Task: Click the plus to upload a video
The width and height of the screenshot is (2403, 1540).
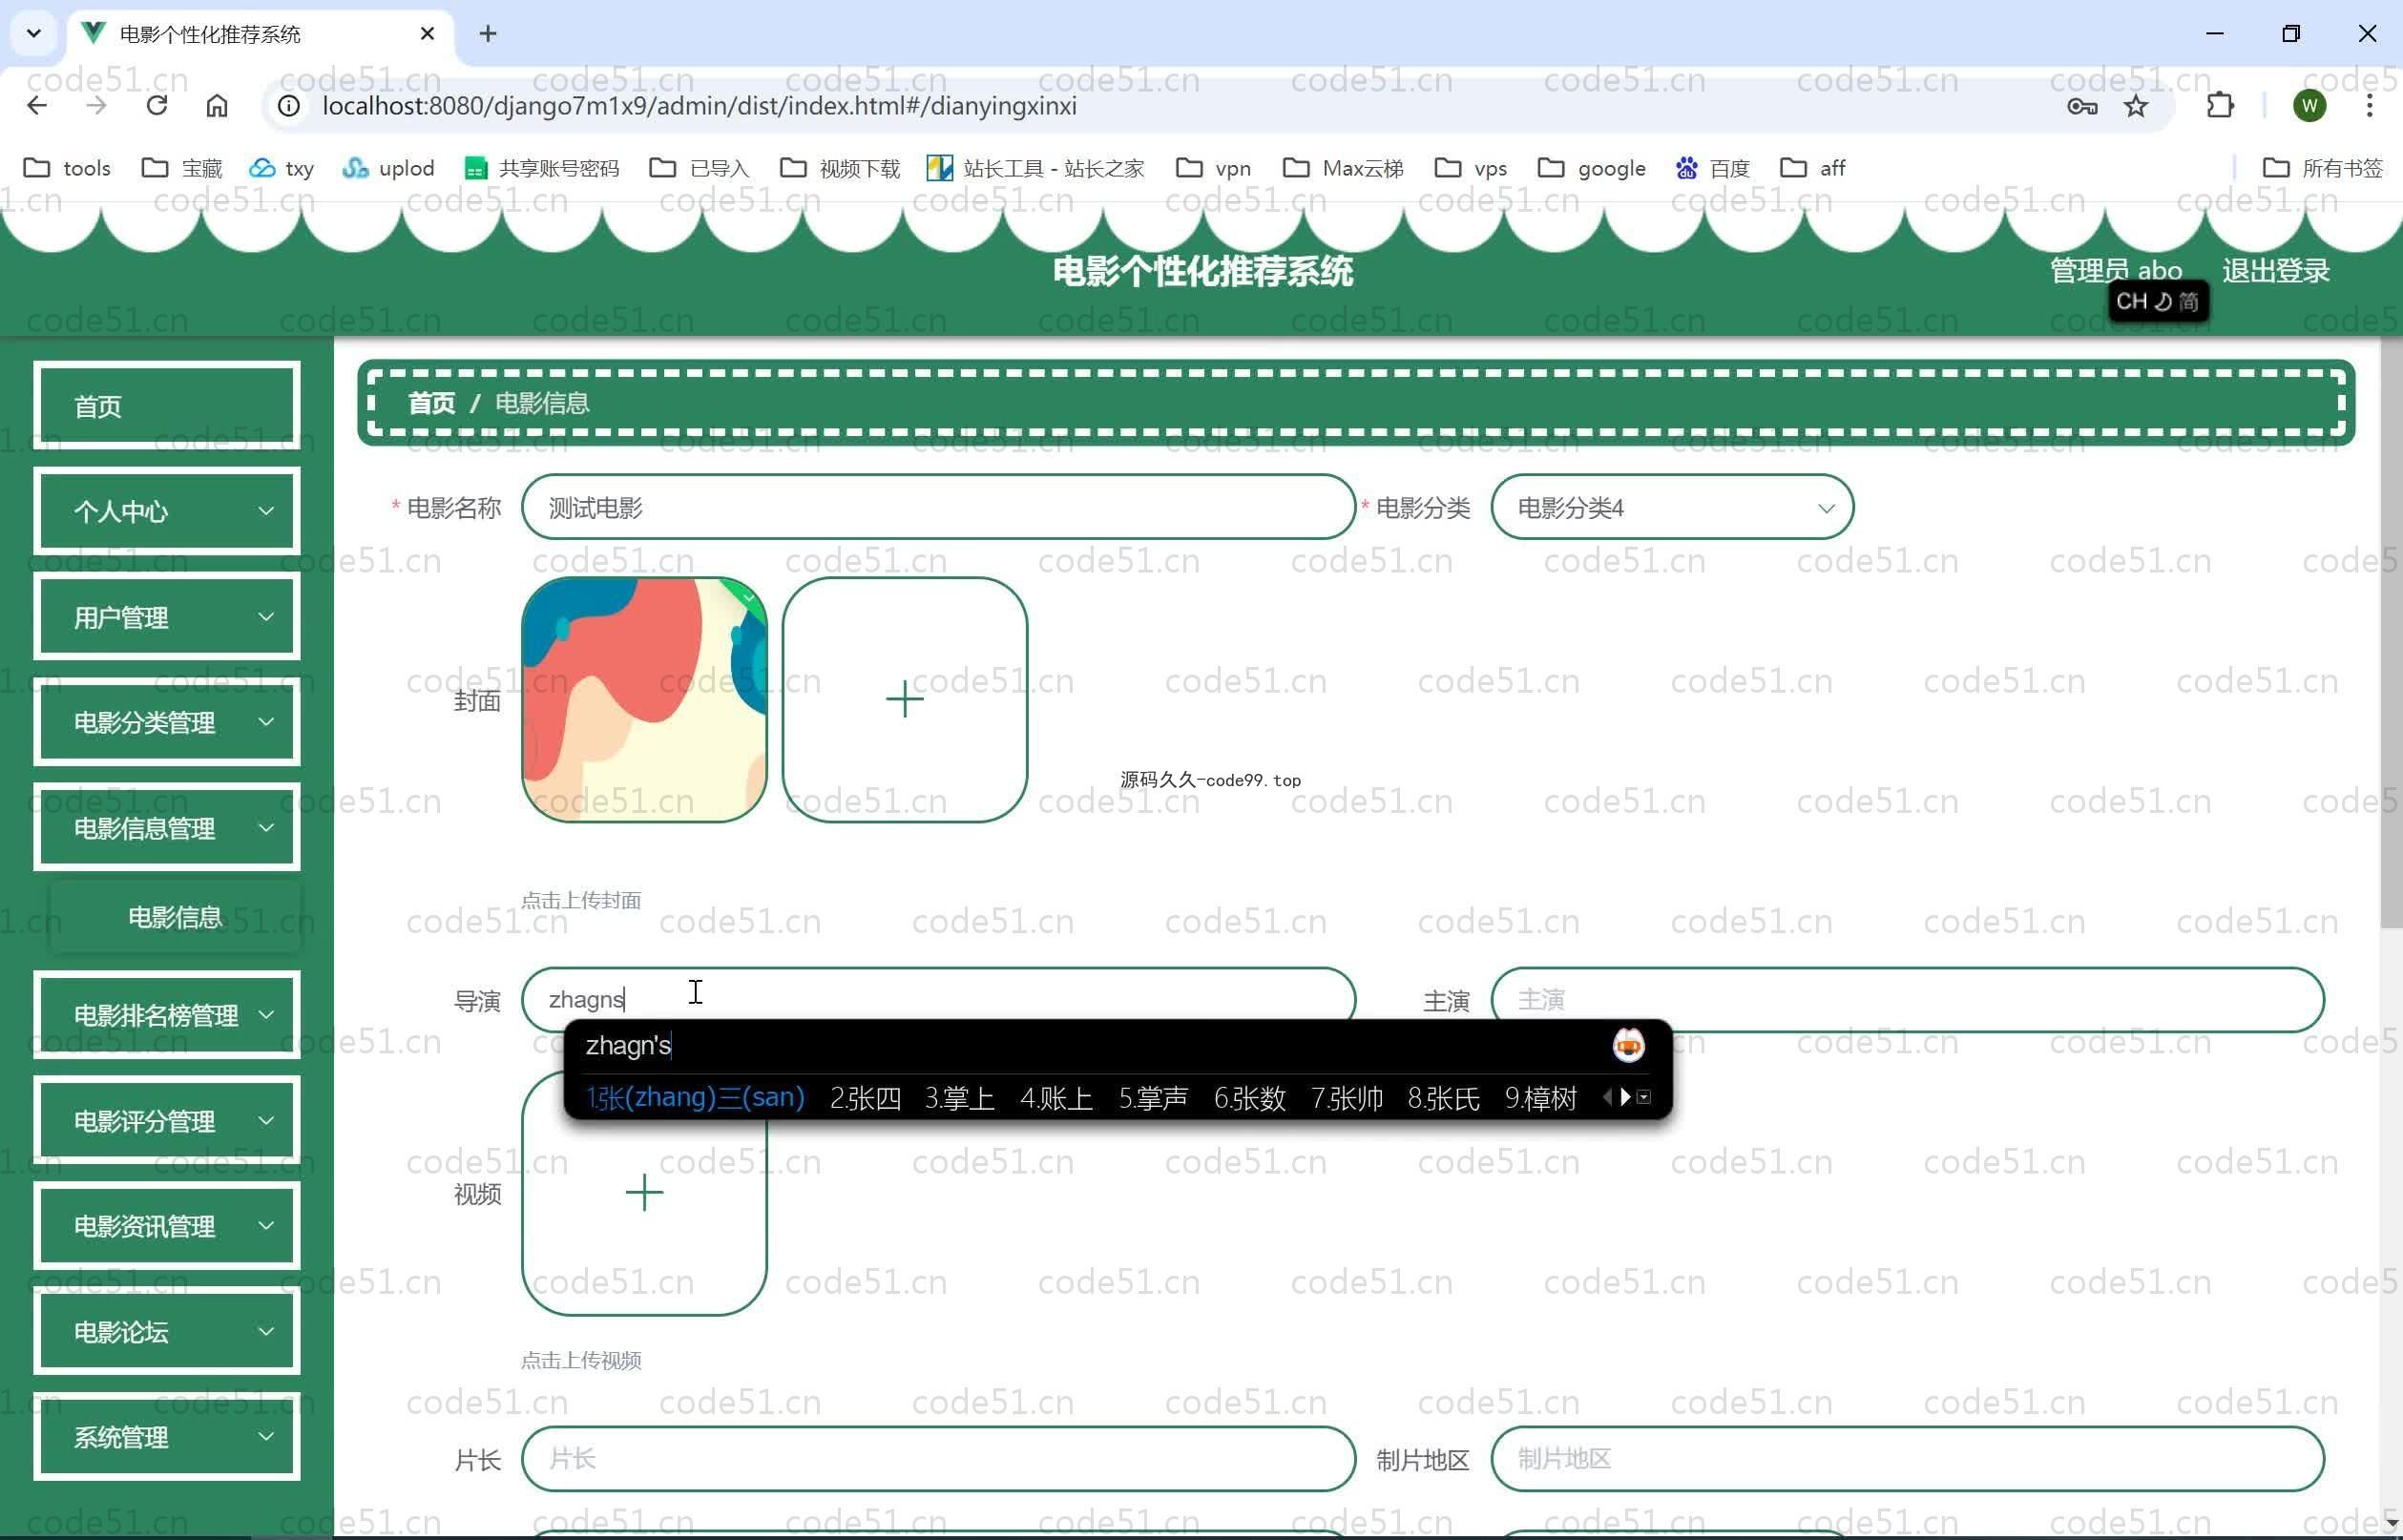Action: click(644, 1192)
